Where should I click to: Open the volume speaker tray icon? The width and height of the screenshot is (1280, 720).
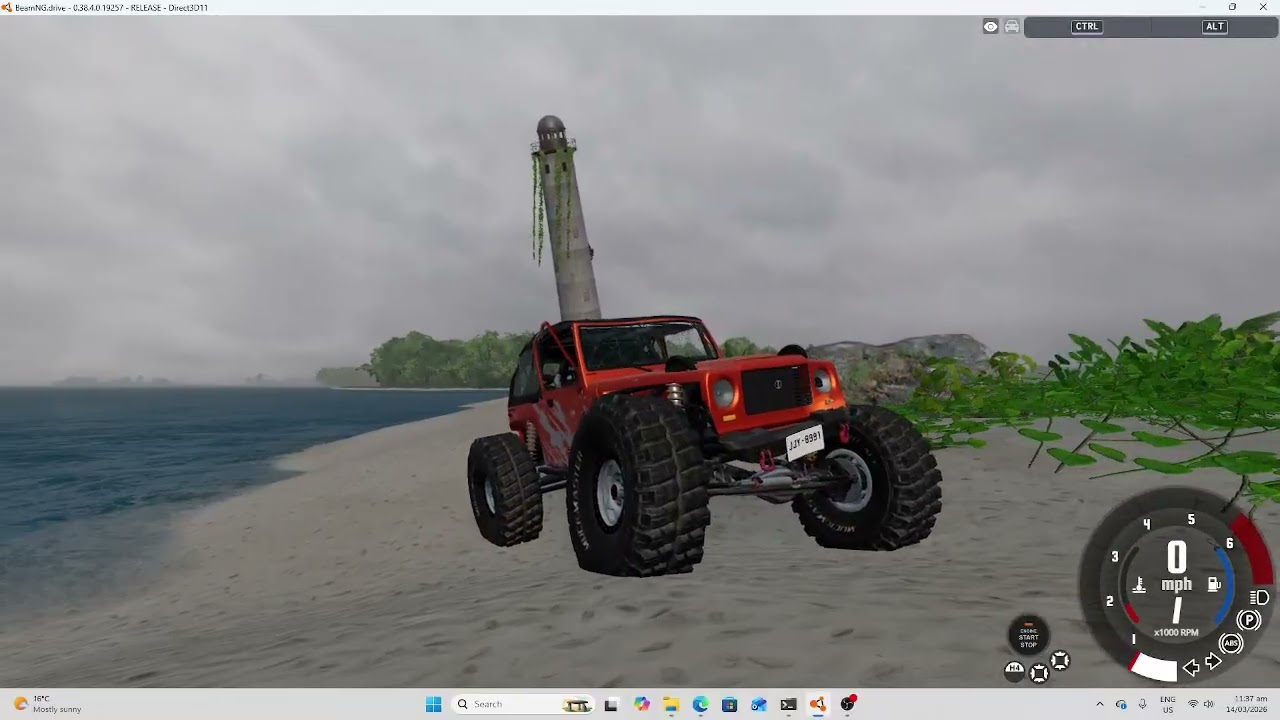1208,704
